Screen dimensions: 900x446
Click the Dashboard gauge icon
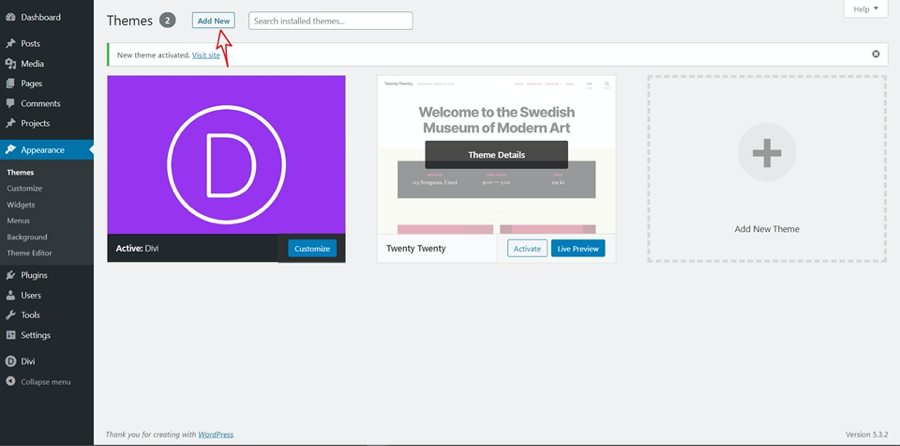[x=10, y=17]
